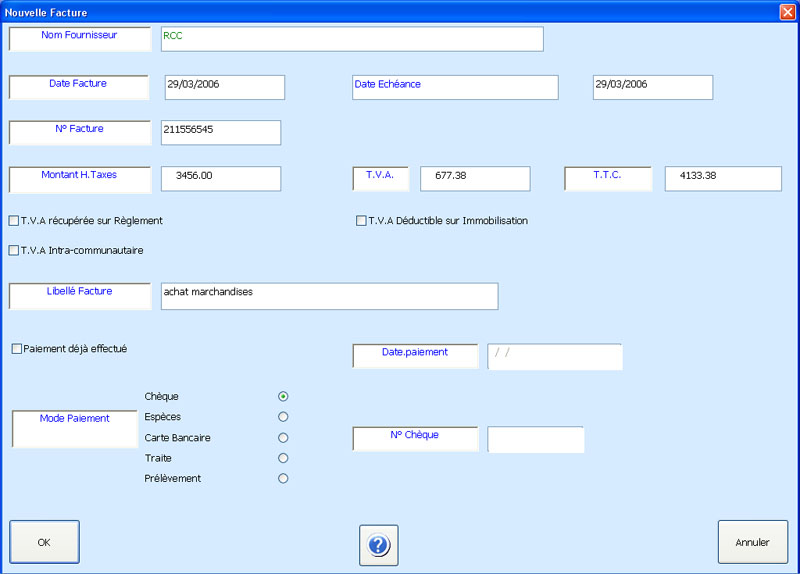Click the N° Facture field 211556545
Viewport: 800px width, 574px height.
[220, 132]
